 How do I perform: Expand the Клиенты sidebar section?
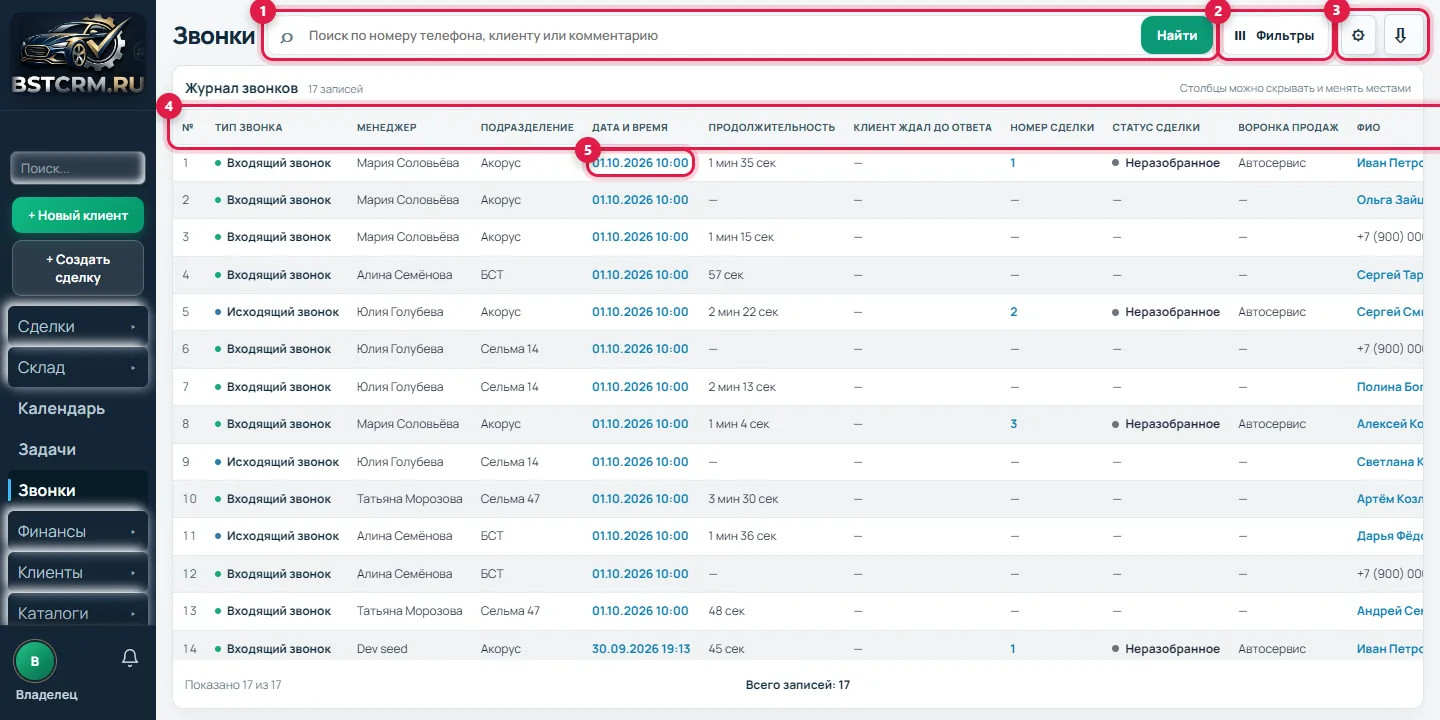(78, 572)
